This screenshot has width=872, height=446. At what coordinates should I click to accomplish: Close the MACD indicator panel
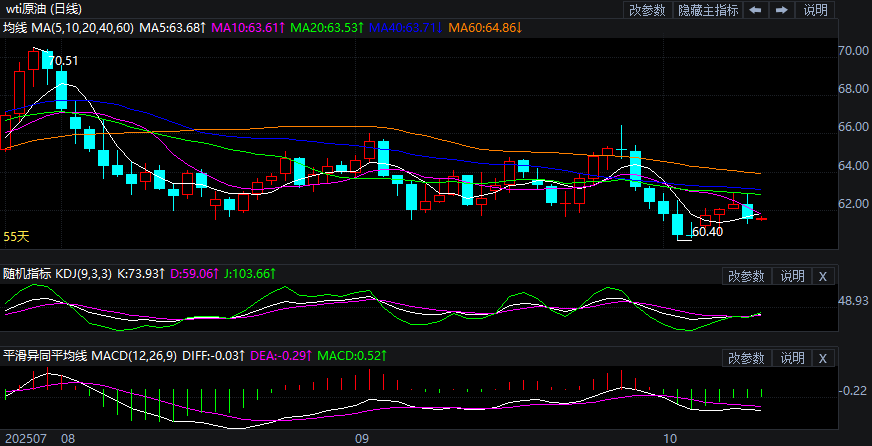pos(823,358)
